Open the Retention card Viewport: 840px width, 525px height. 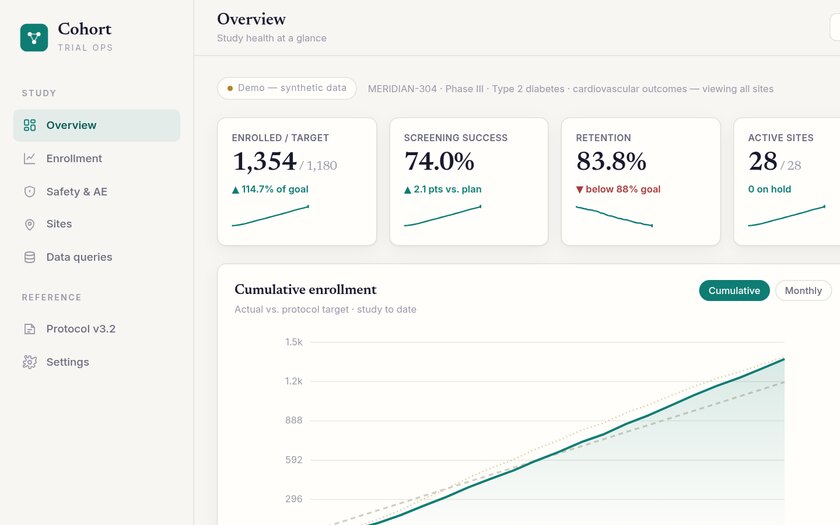click(641, 182)
